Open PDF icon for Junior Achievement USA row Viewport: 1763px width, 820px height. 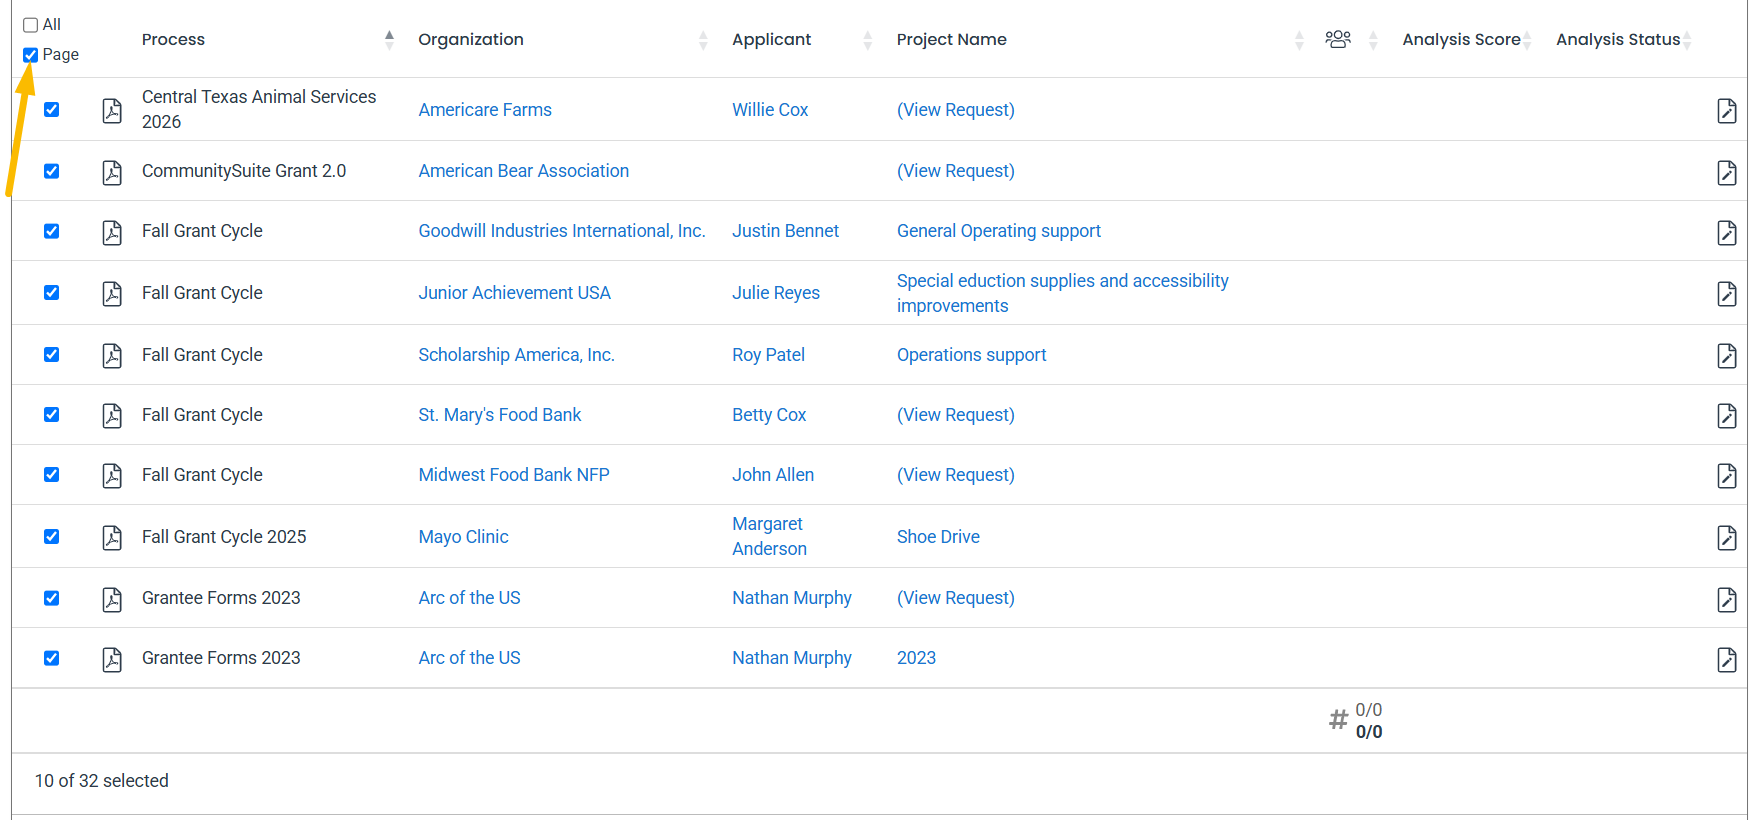tap(112, 293)
